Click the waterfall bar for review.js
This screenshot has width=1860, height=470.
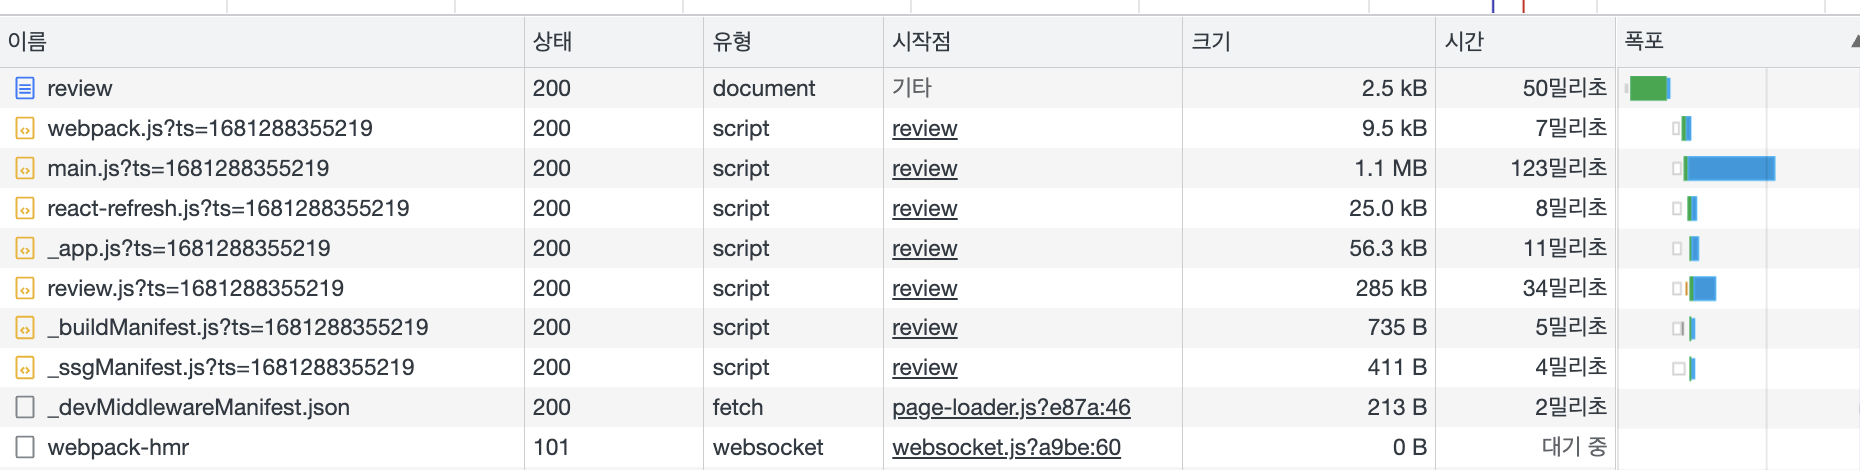pyautogui.click(x=1703, y=288)
